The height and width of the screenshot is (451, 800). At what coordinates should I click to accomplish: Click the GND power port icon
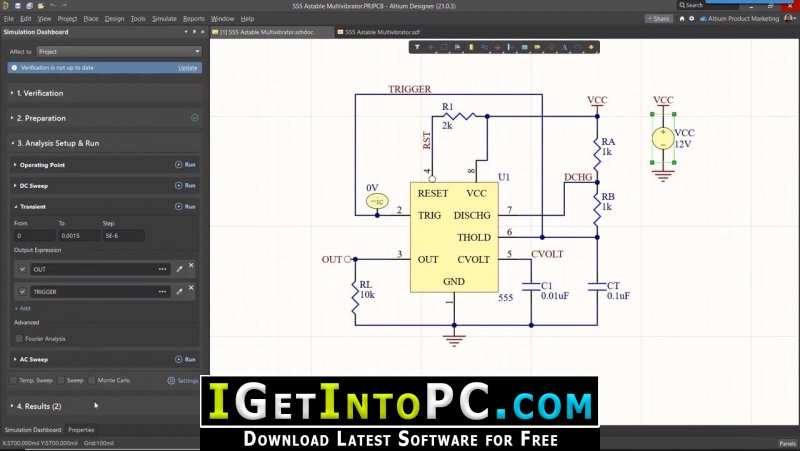coord(497,47)
